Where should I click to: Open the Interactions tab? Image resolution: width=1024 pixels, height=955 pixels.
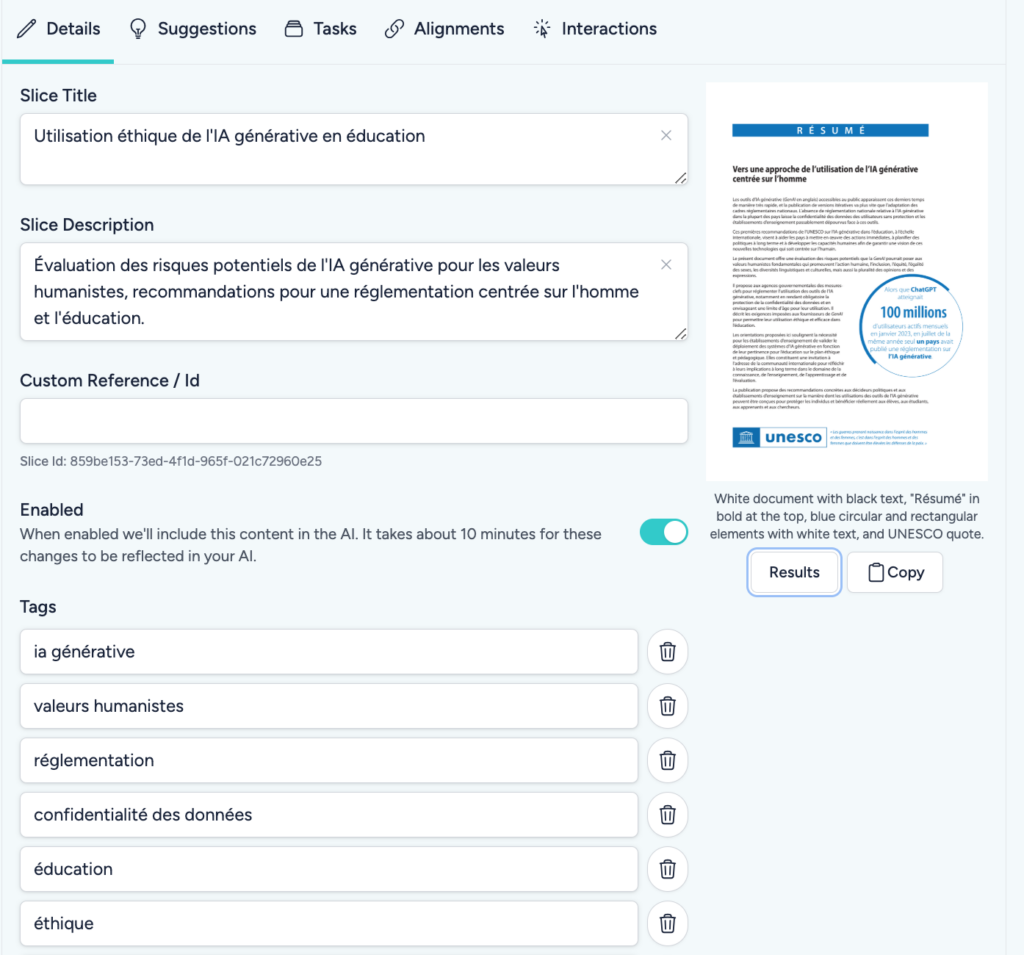(x=595, y=29)
